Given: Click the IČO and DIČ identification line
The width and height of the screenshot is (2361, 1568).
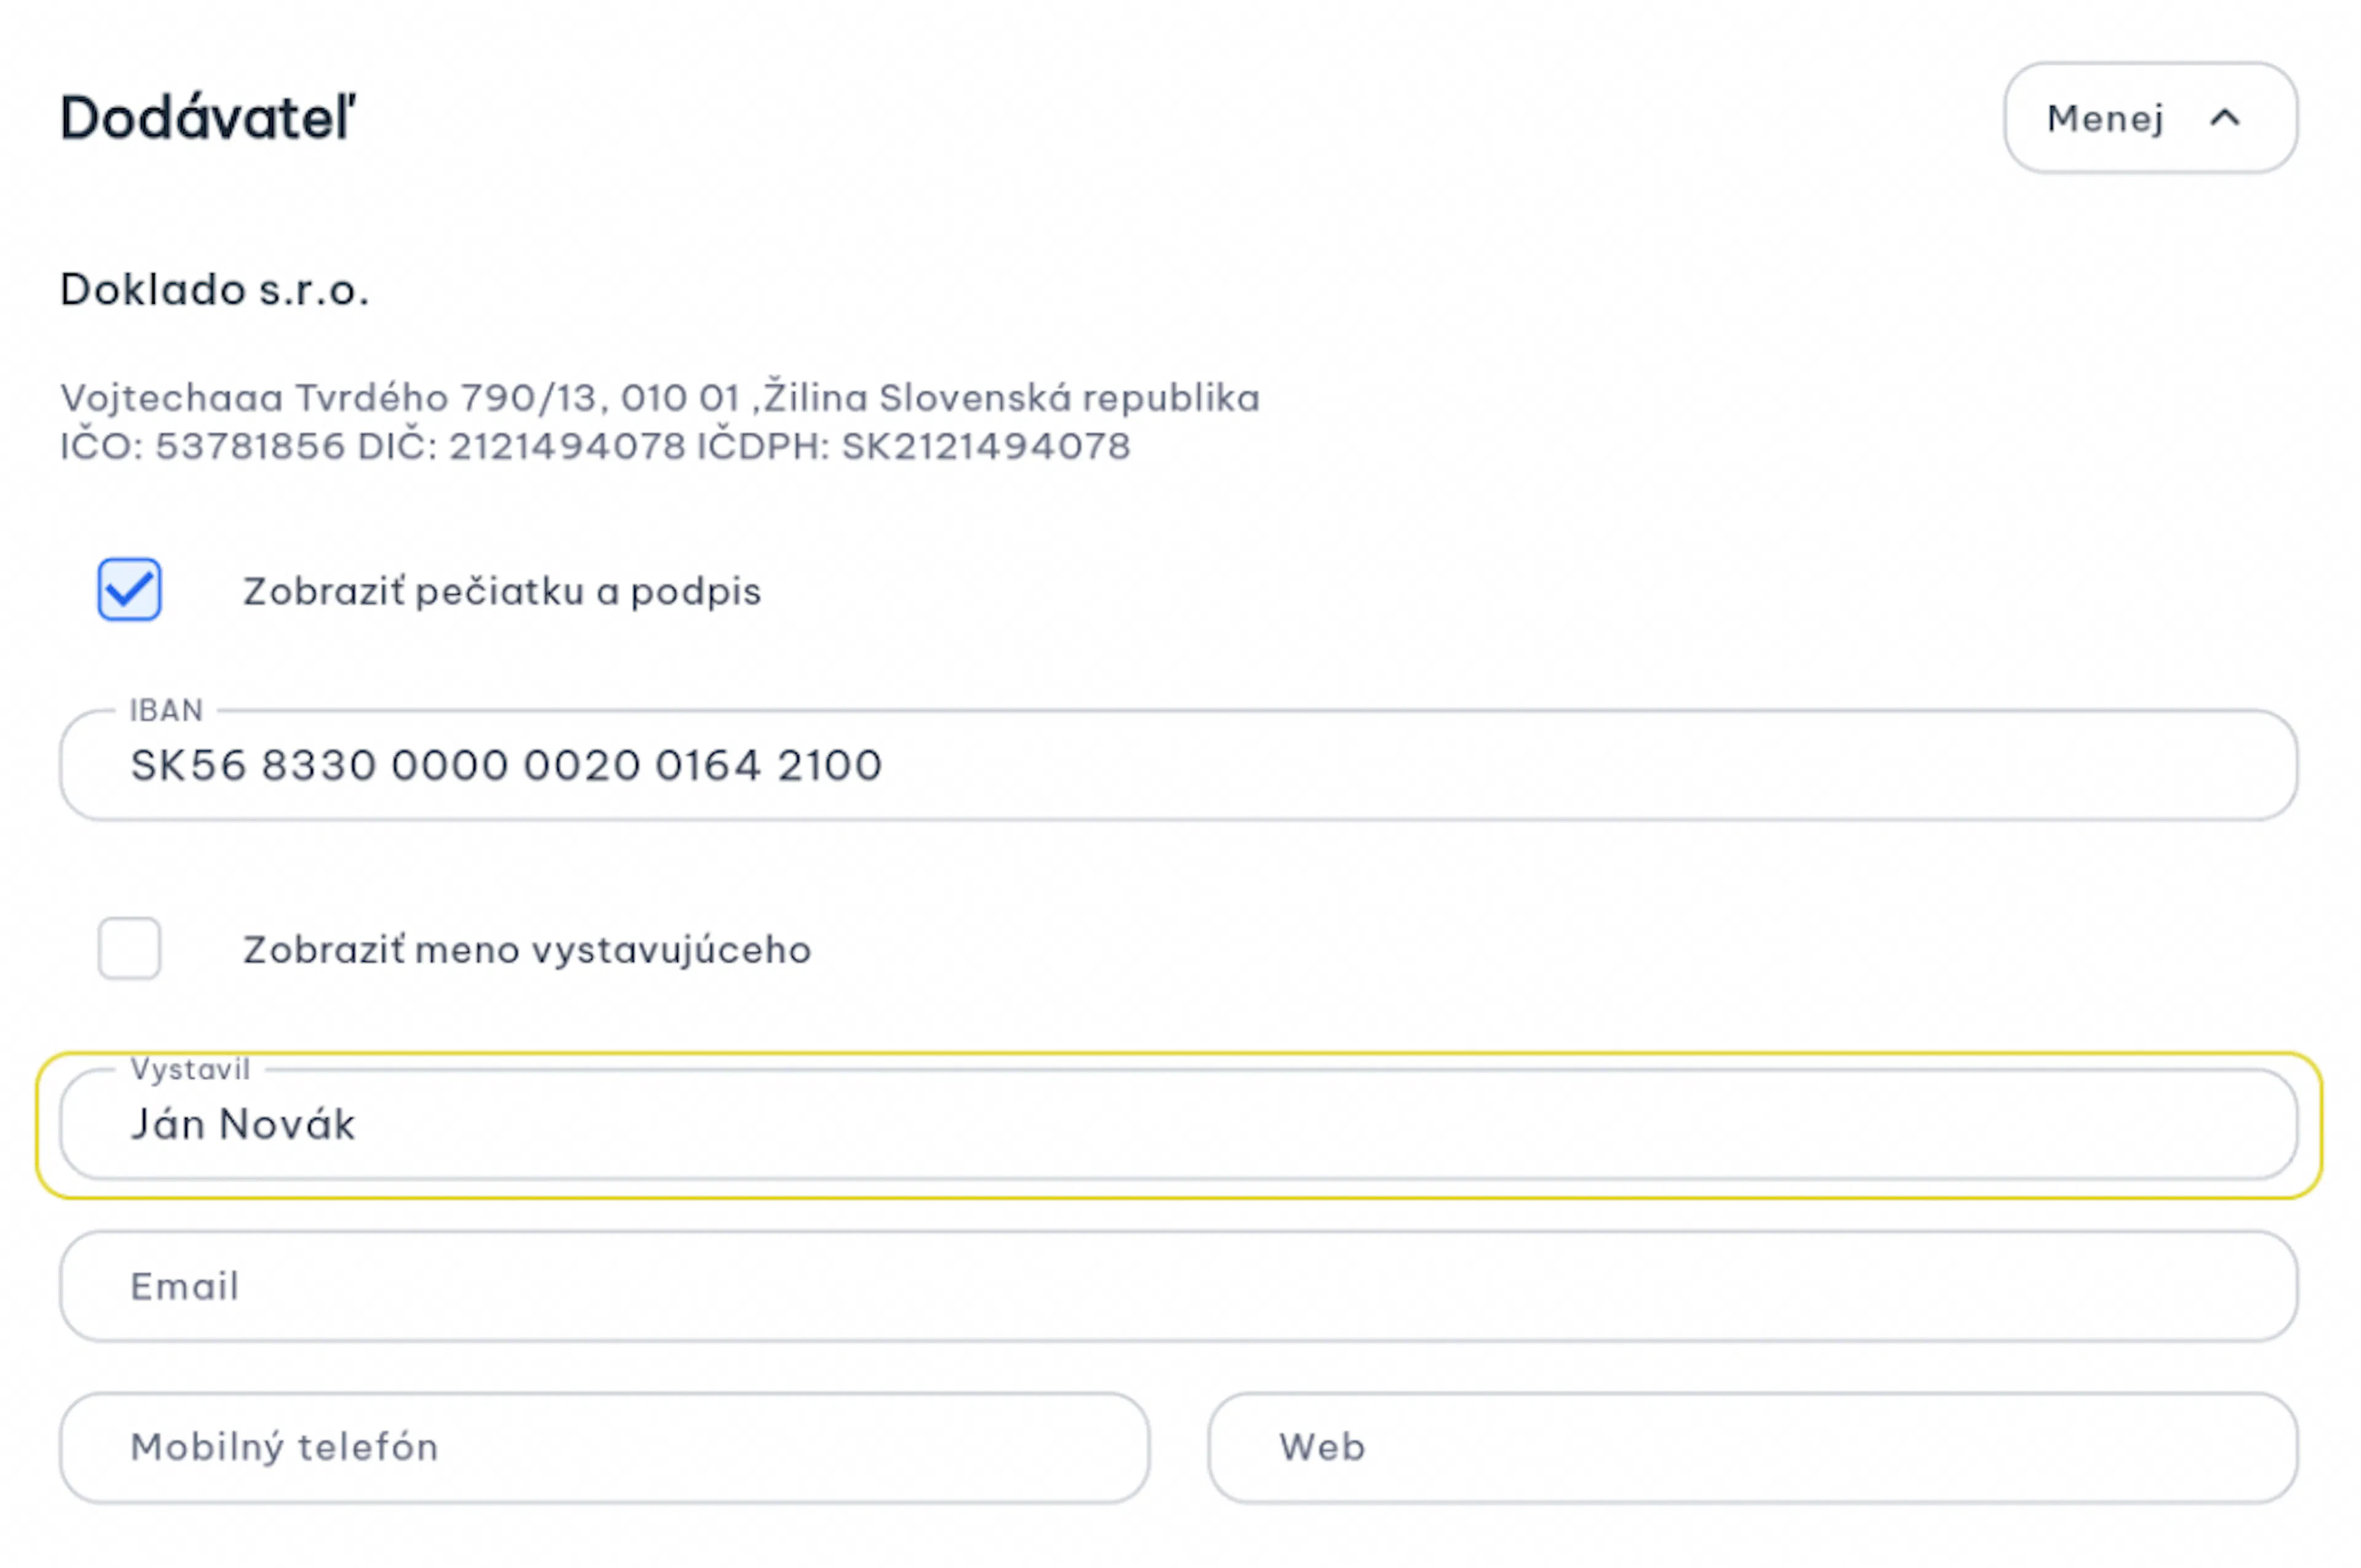Looking at the screenshot, I should [x=595, y=446].
